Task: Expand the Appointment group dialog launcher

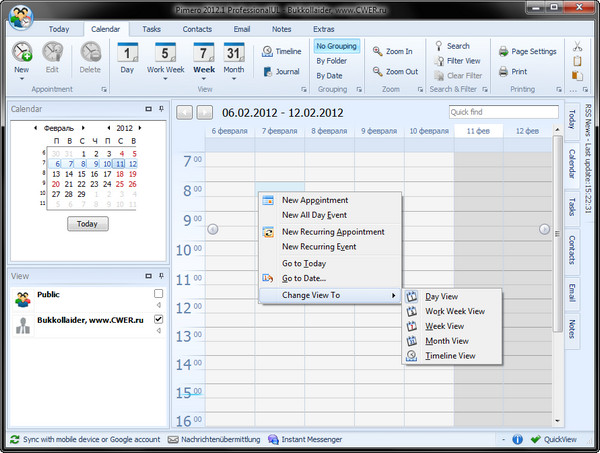Action: click(x=104, y=90)
